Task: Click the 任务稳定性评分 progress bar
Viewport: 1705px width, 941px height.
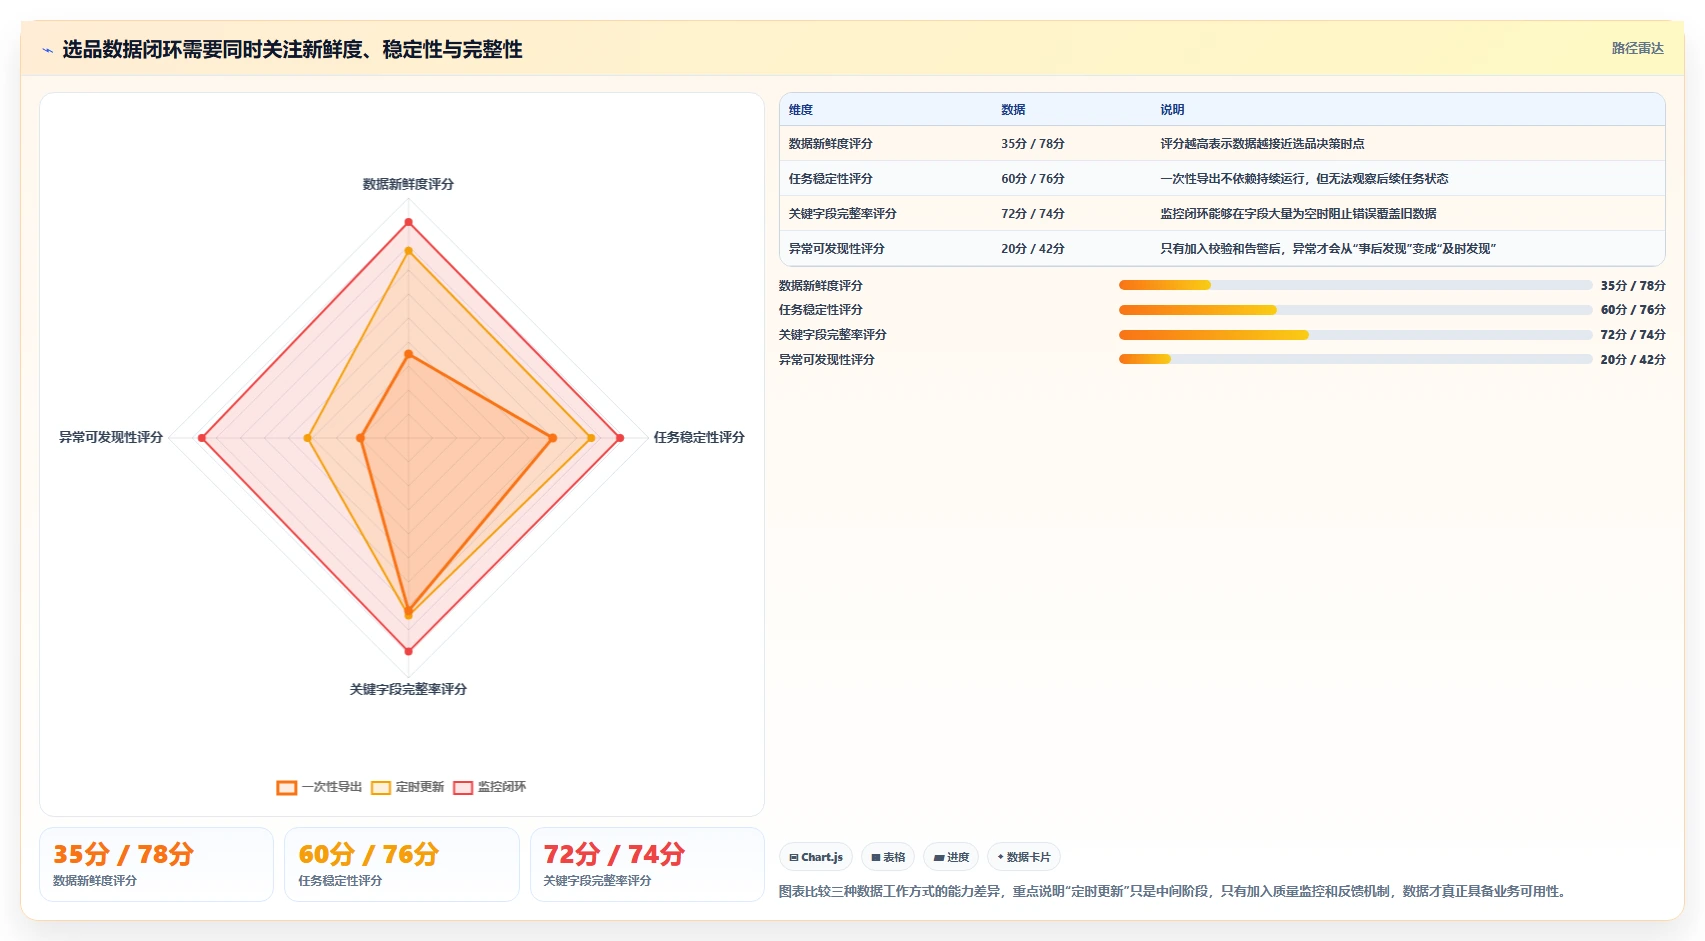Action: [1355, 310]
